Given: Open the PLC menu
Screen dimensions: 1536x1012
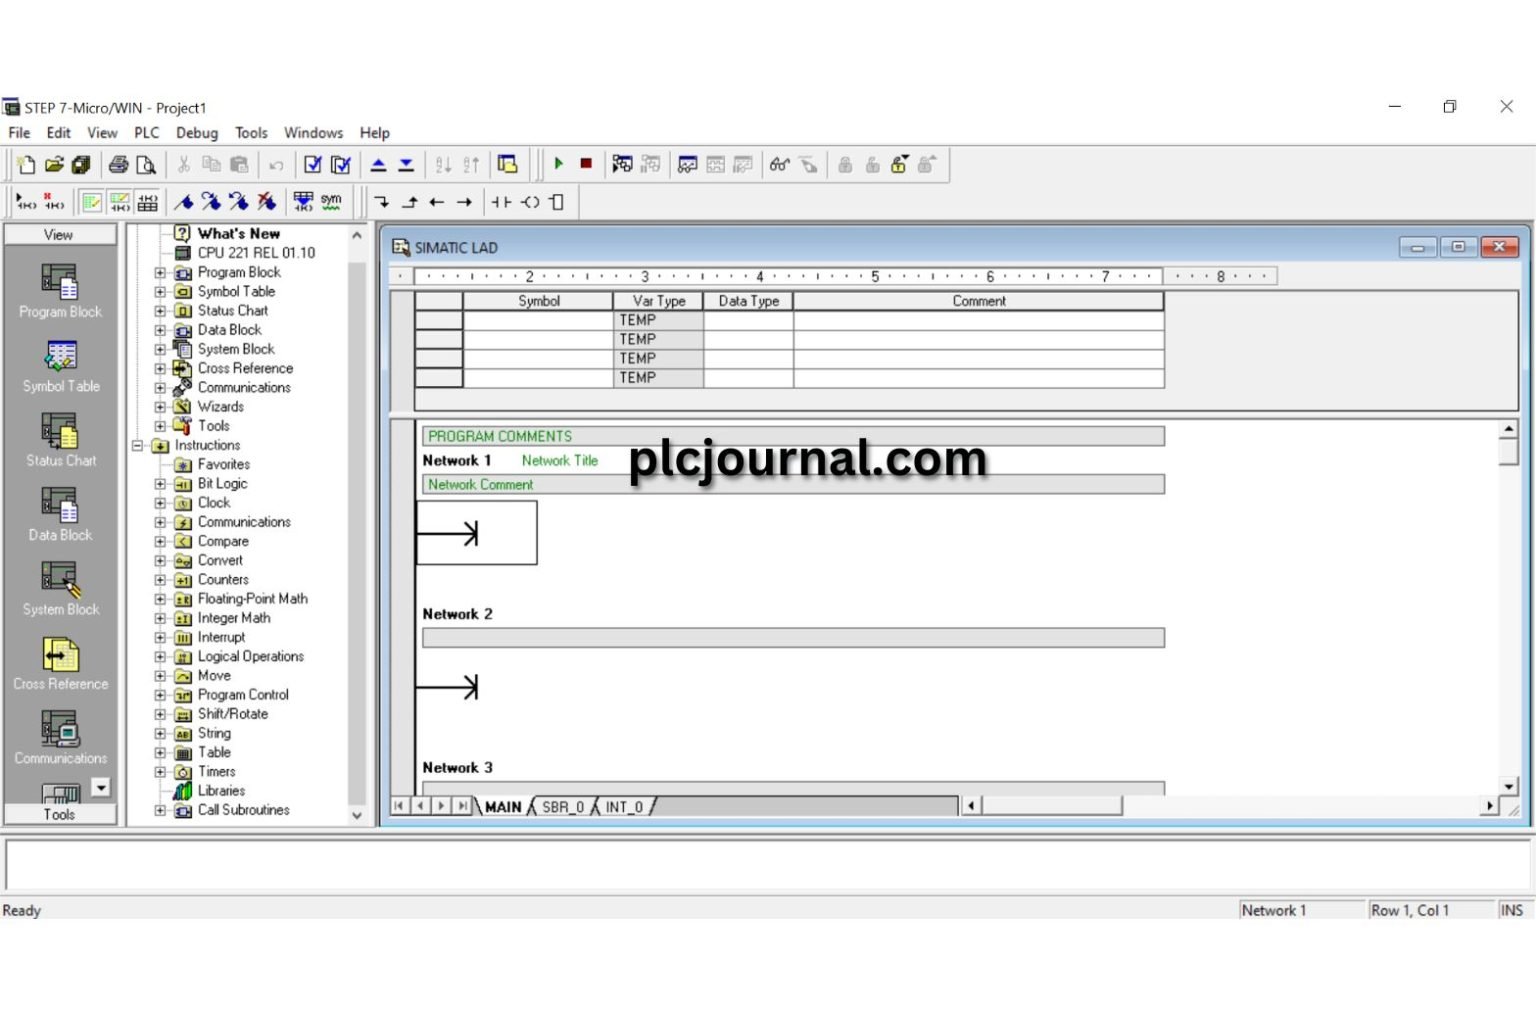Looking at the screenshot, I should pyautogui.click(x=146, y=133).
